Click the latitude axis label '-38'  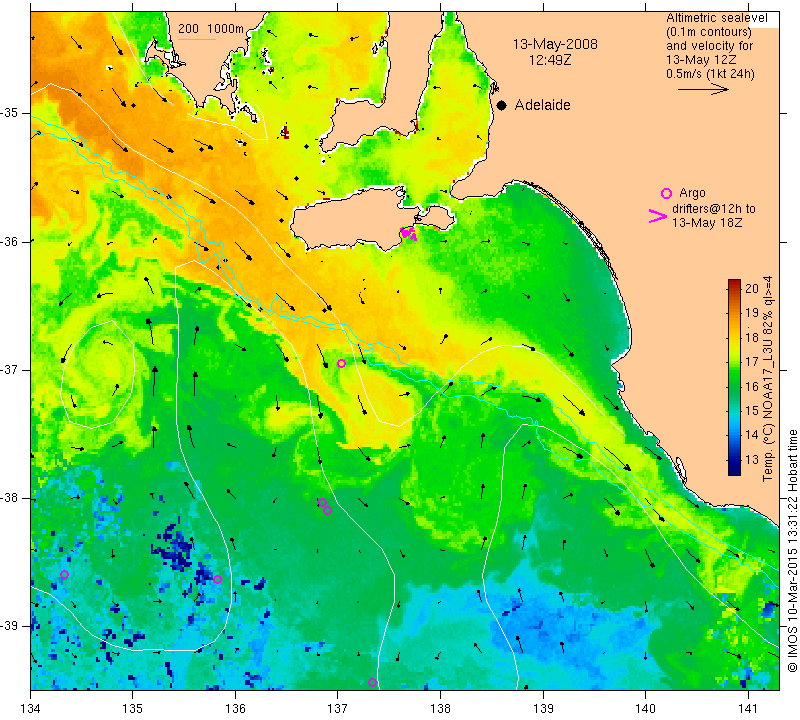[x=10, y=498]
